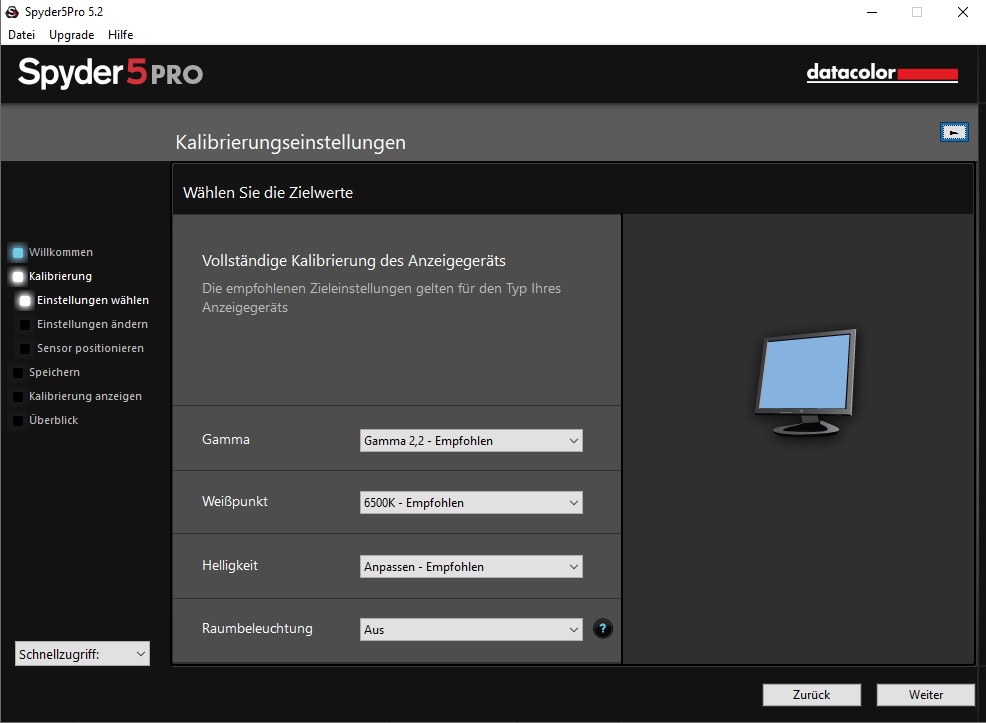
Task: Click the Spyder app icon in title bar
Action: tap(12, 12)
